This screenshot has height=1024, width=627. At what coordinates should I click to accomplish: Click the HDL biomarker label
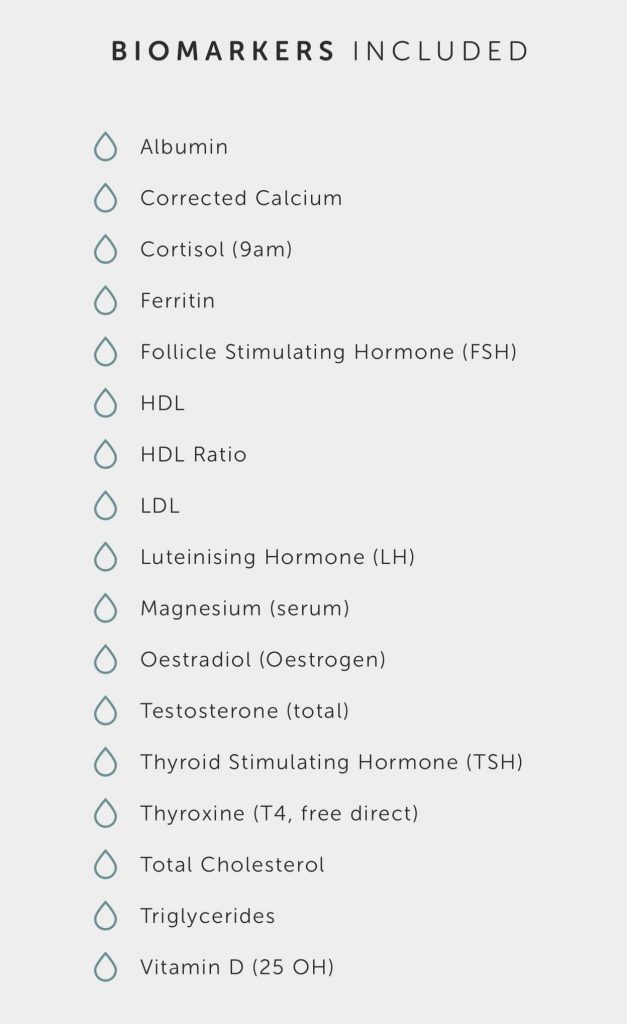[162, 404]
